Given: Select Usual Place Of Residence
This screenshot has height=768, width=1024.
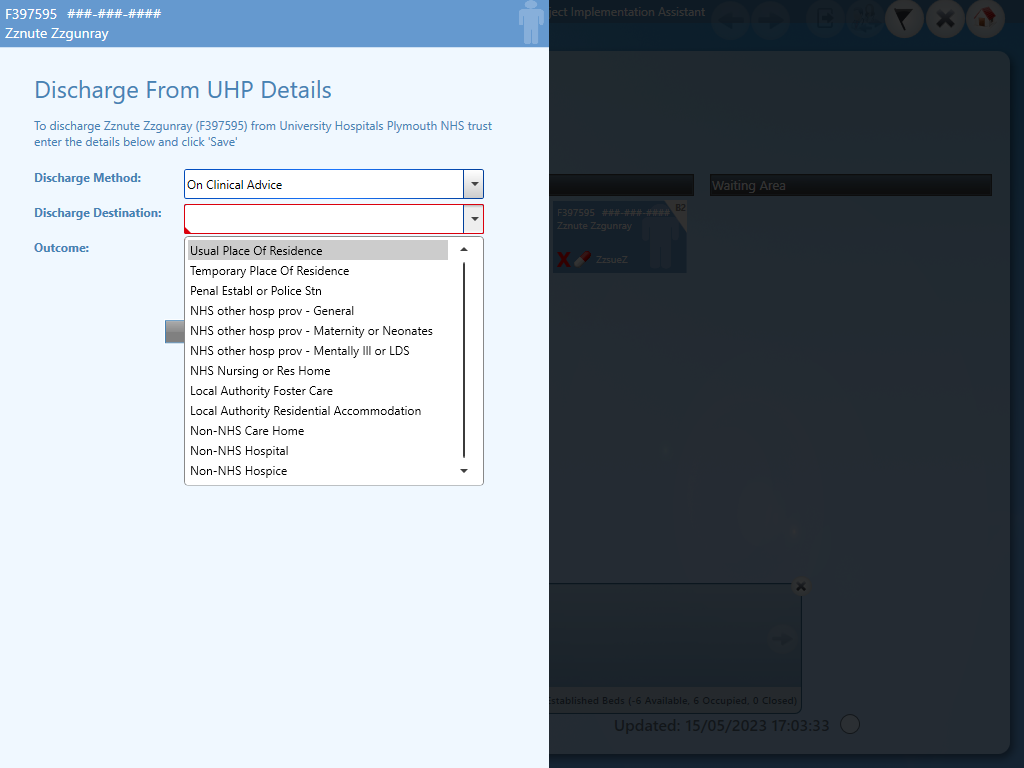Looking at the screenshot, I should pos(318,250).
